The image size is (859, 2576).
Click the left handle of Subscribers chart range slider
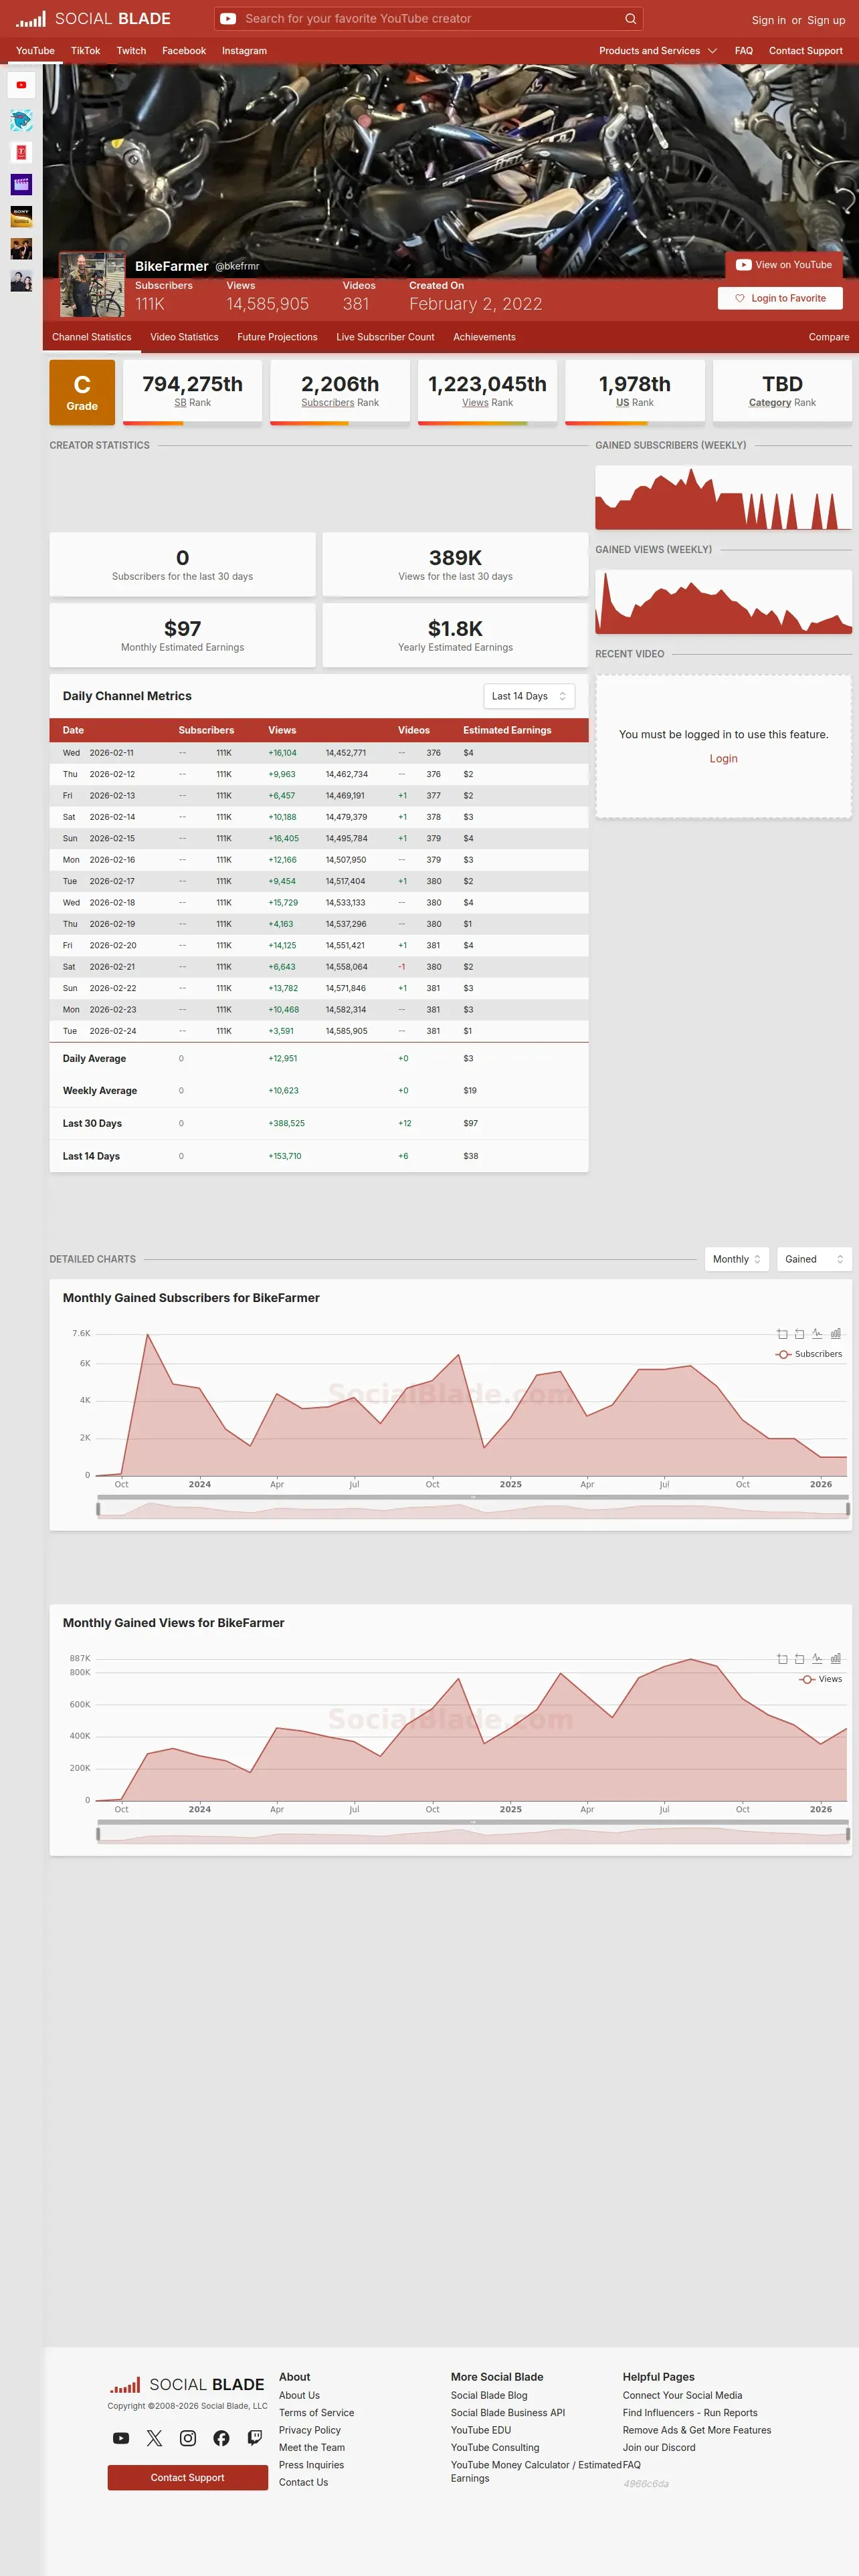tap(98, 1509)
